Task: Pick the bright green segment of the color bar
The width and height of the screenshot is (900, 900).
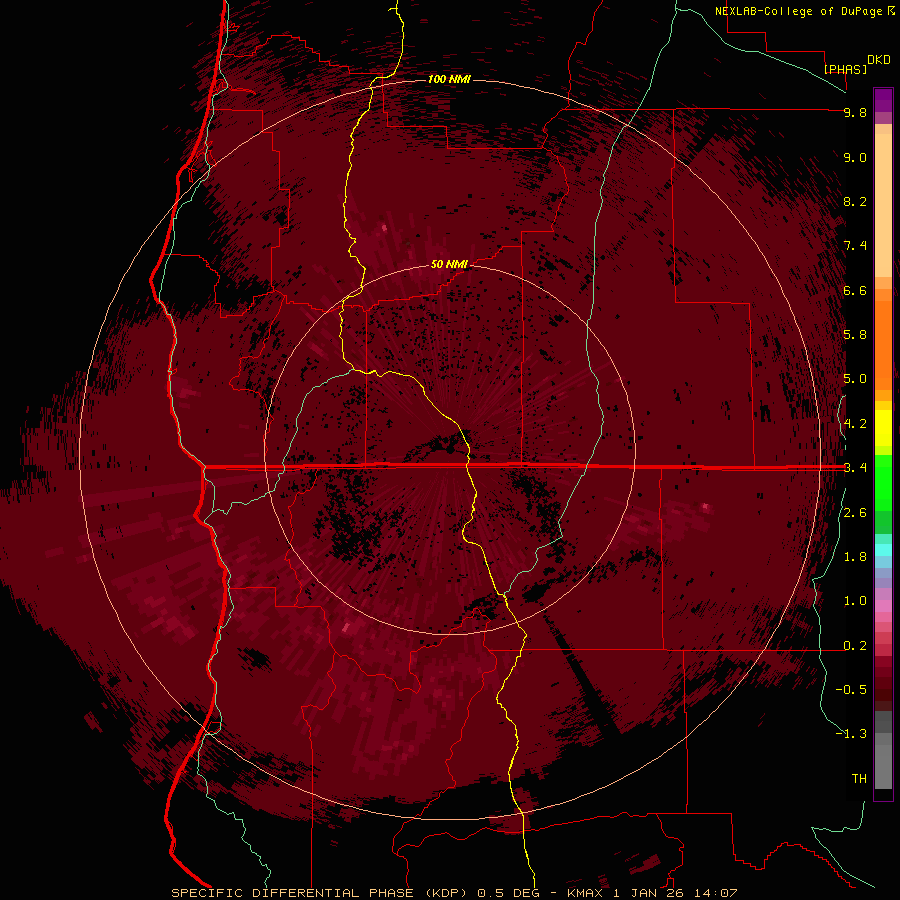Action: click(x=883, y=482)
